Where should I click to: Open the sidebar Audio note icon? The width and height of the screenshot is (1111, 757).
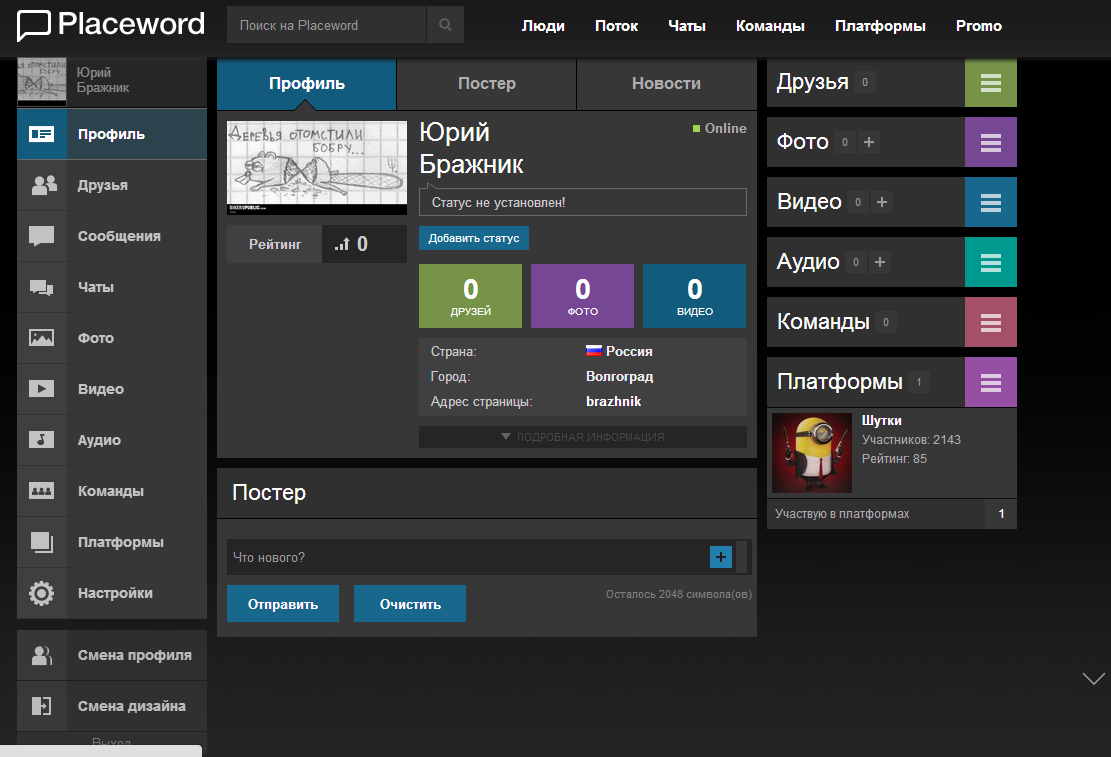(x=42, y=440)
